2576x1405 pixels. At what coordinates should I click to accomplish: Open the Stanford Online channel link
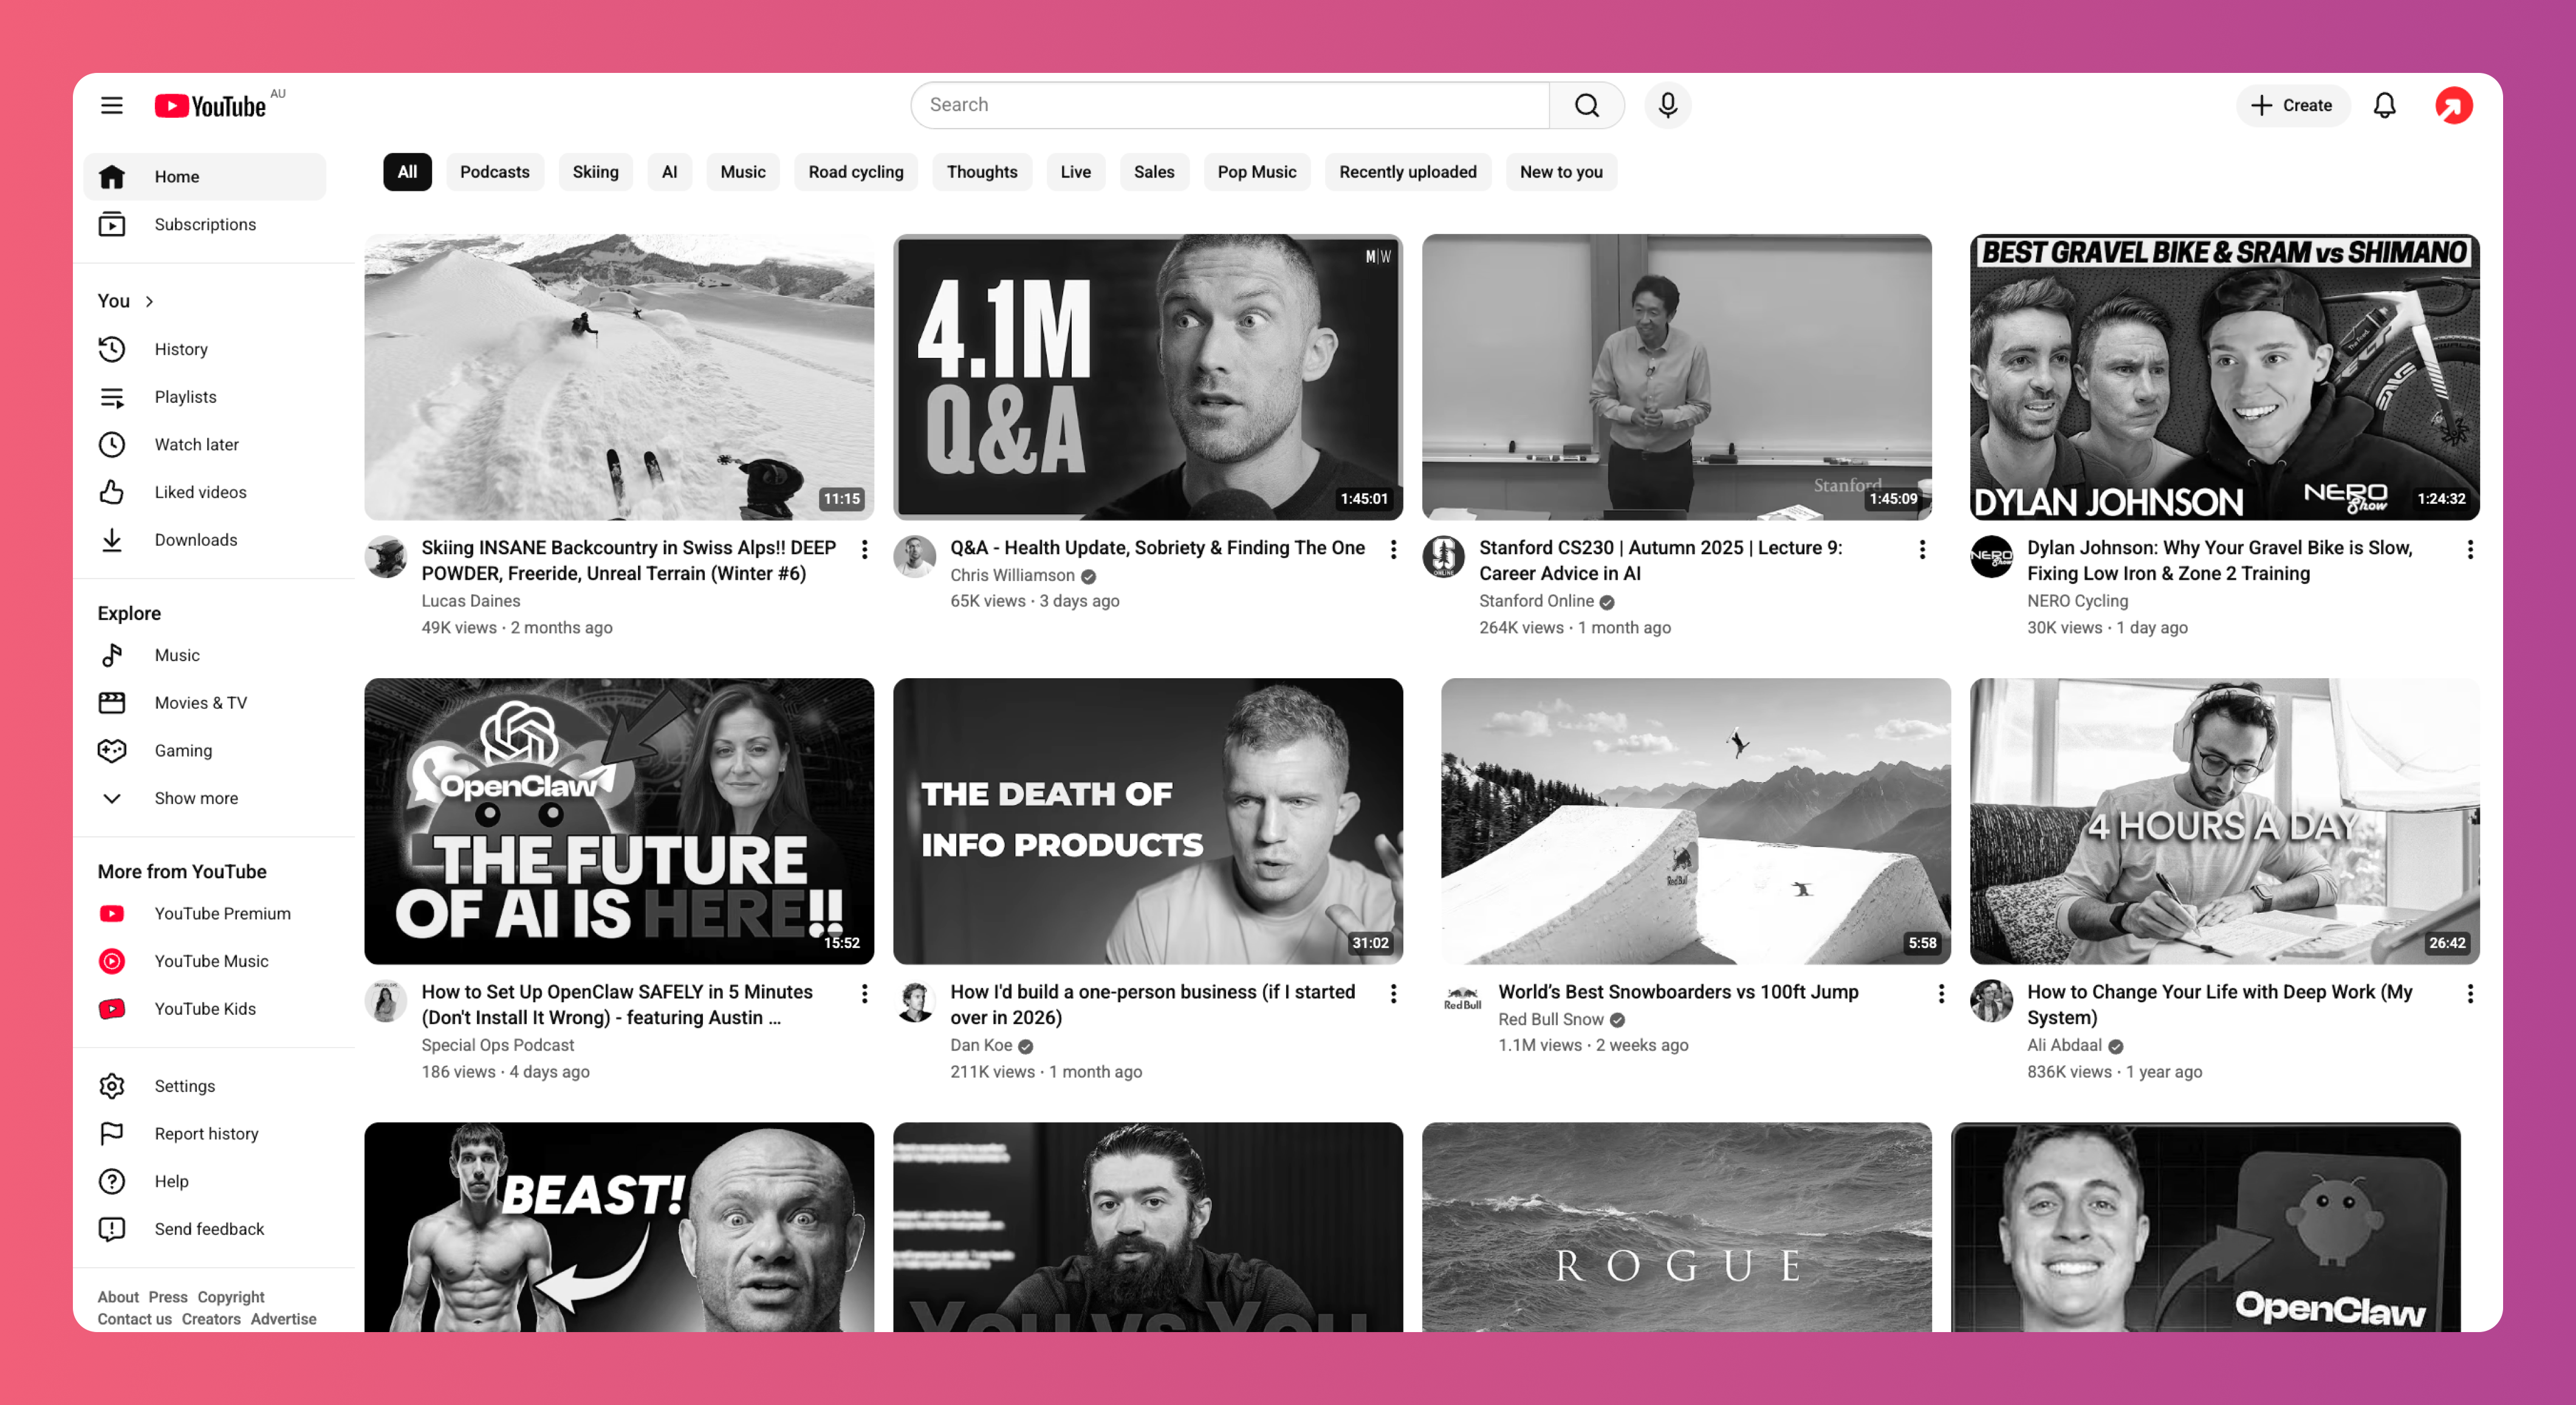point(1535,601)
